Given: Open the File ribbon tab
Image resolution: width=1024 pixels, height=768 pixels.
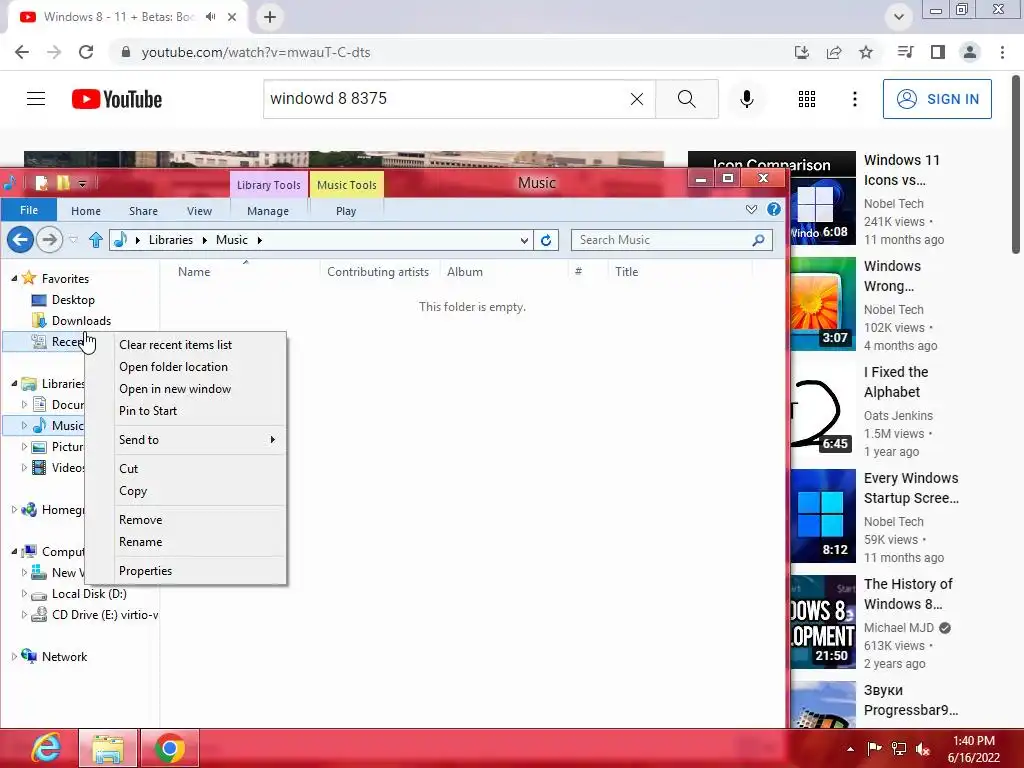Looking at the screenshot, I should 29,210.
